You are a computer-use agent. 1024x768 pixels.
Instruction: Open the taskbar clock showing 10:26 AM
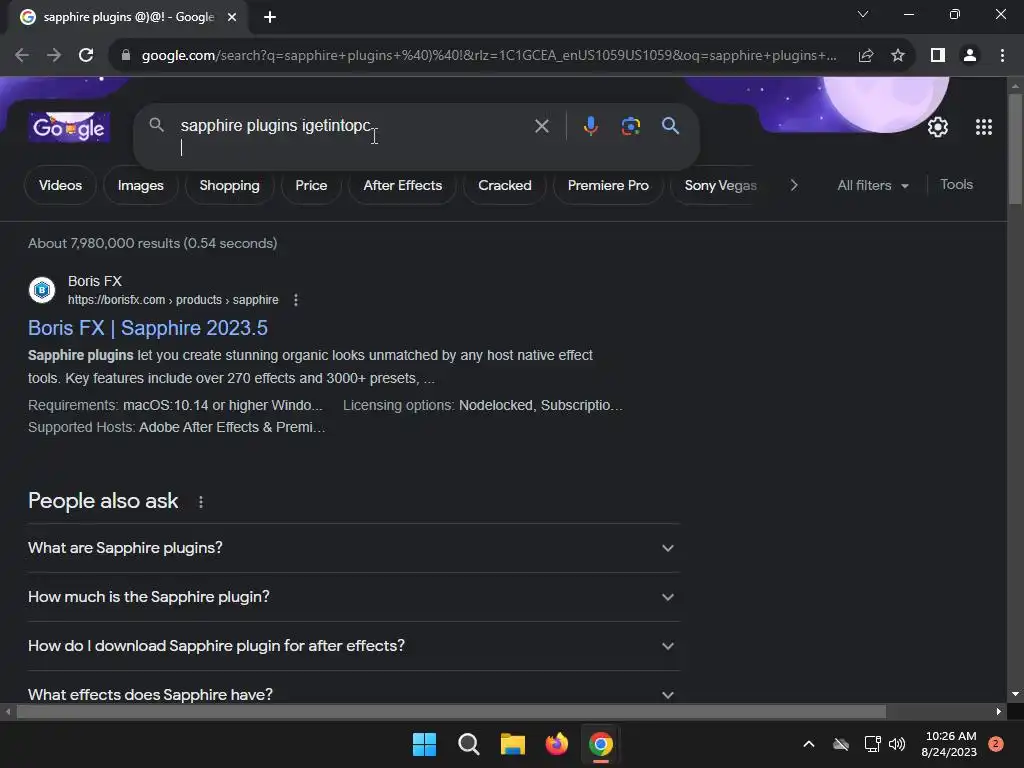point(950,744)
